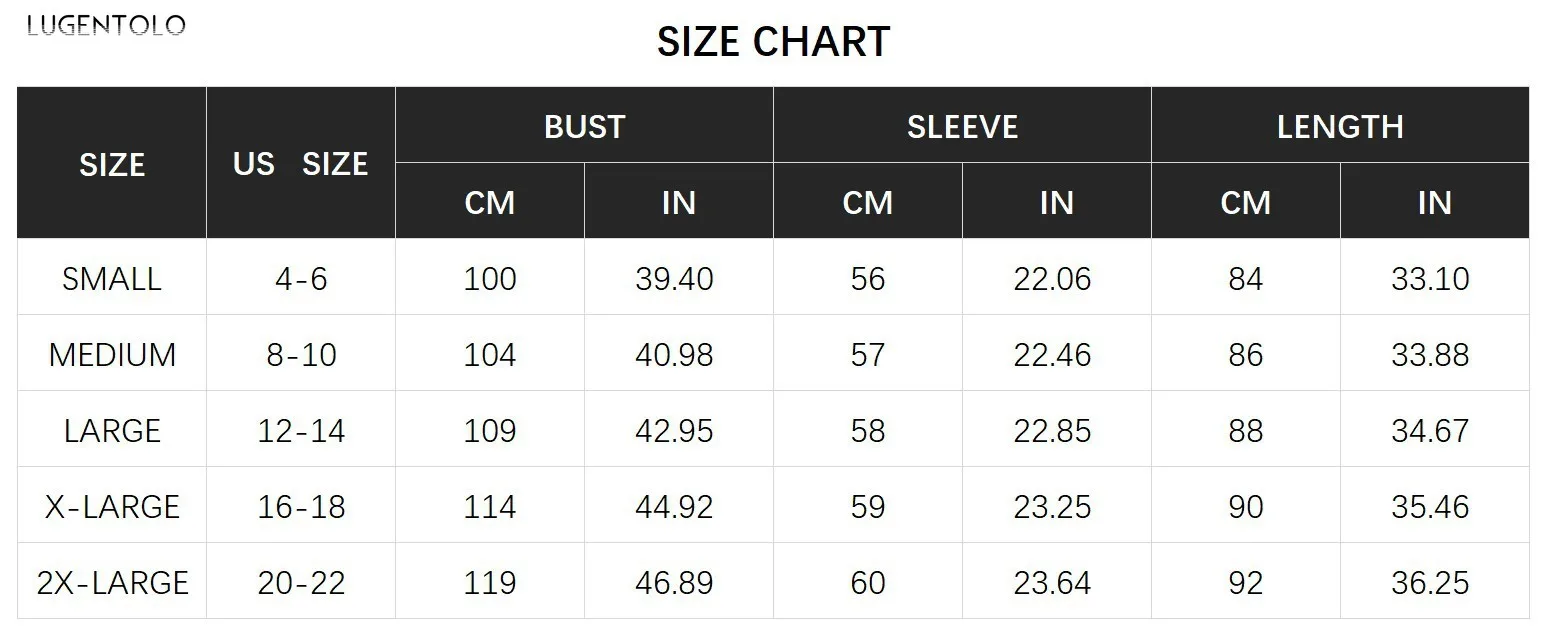Click the sleeve inches value 22.46

pos(1052,355)
